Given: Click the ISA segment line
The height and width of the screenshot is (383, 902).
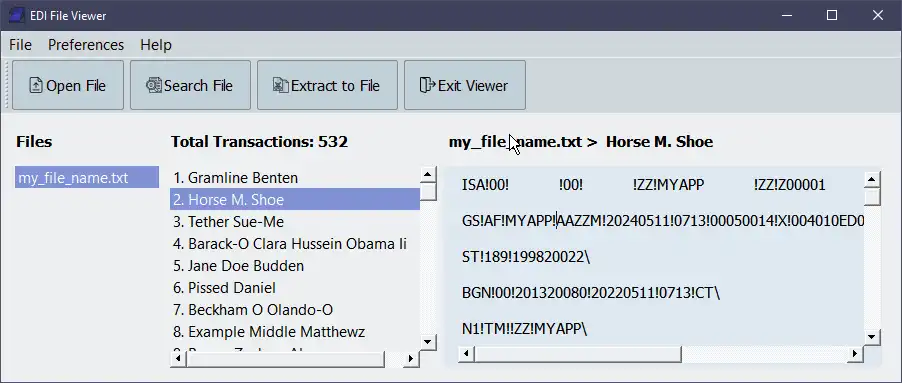Looking at the screenshot, I should coord(644,185).
